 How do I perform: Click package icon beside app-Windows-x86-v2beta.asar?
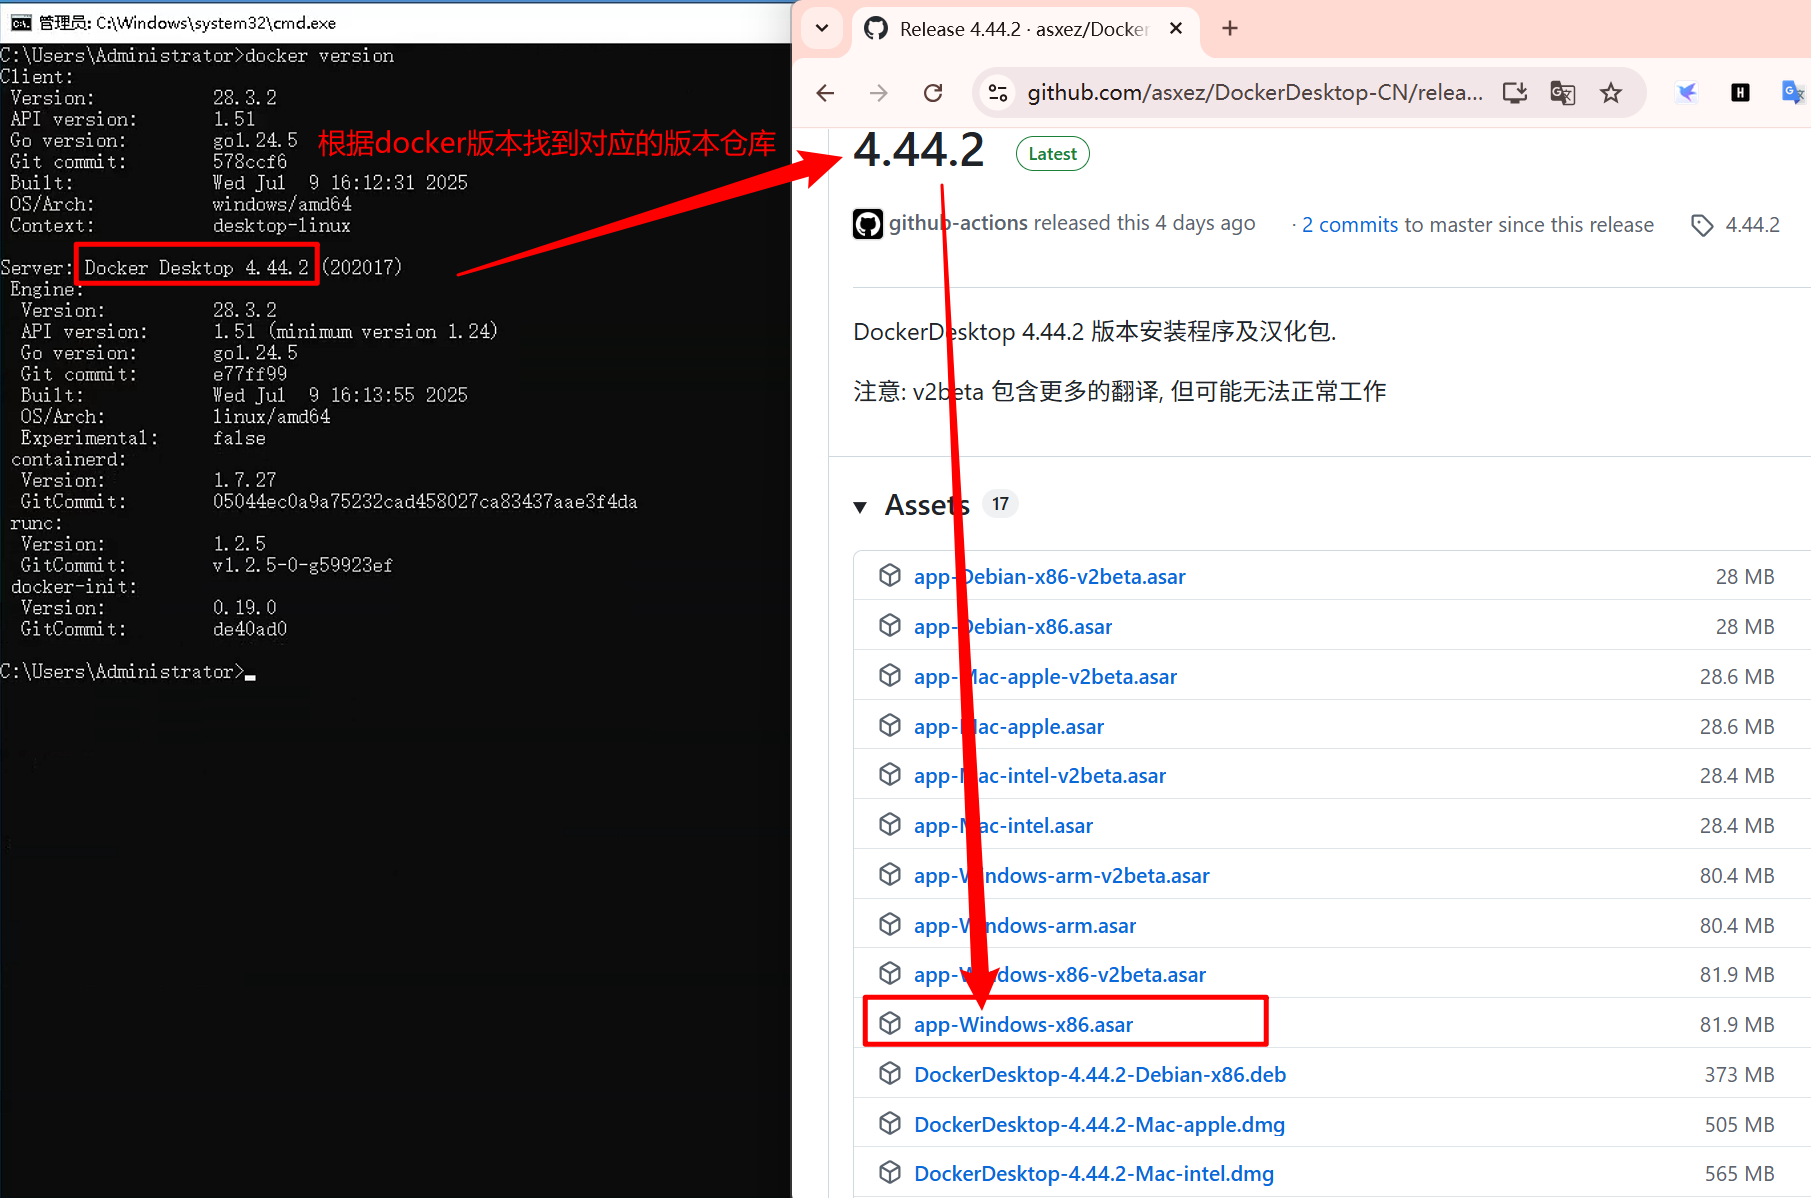[890, 973]
